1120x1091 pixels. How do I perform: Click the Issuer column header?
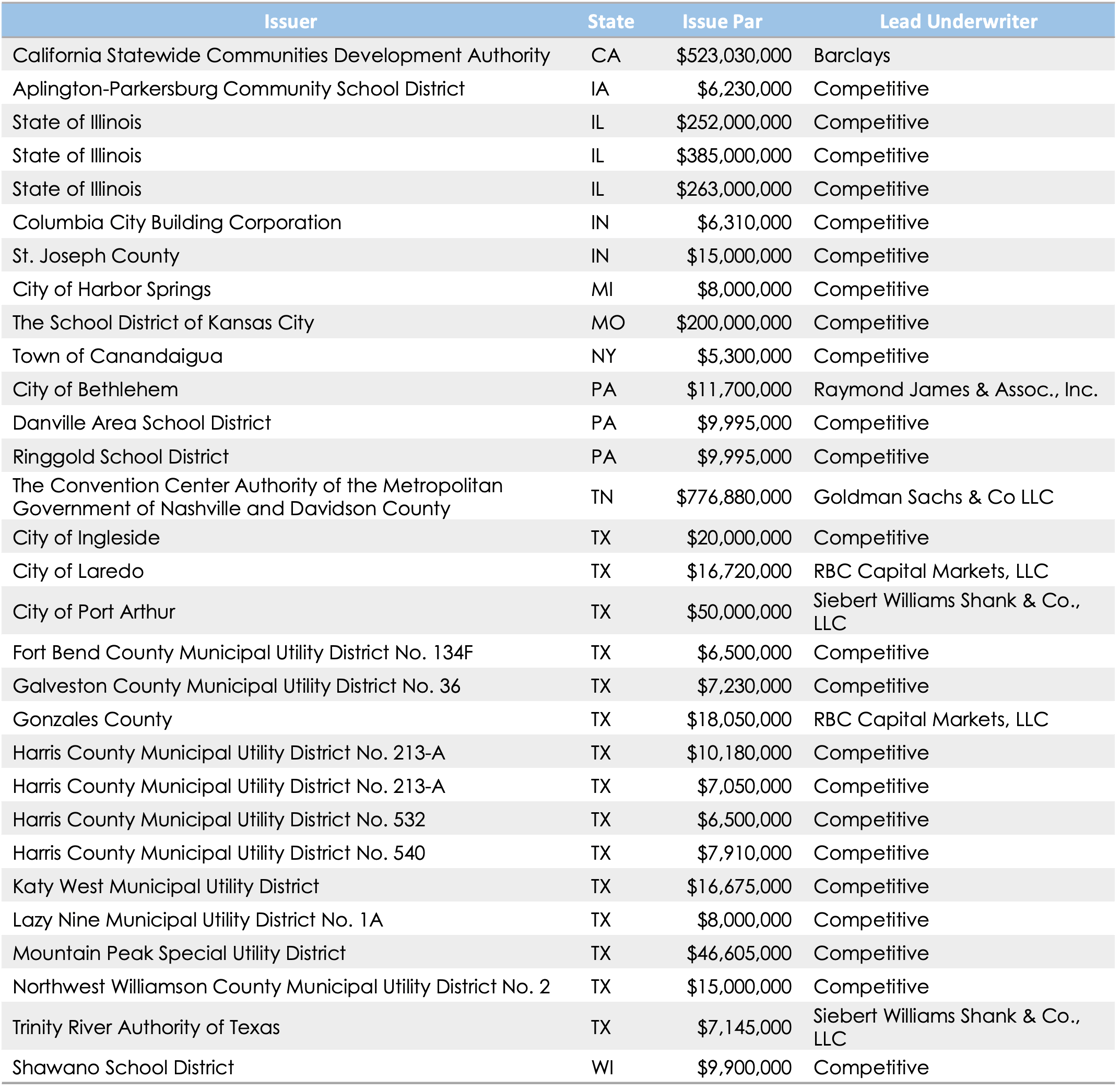click(x=290, y=21)
